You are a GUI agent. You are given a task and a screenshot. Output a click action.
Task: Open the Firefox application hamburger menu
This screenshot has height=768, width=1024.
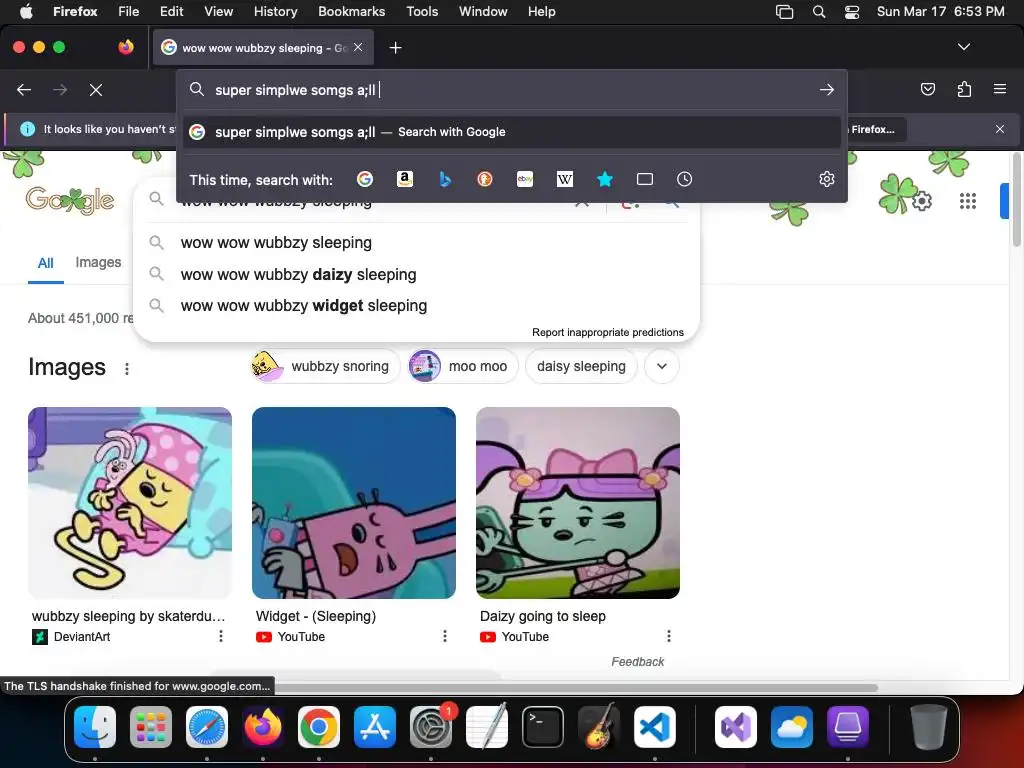(x=1000, y=89)
